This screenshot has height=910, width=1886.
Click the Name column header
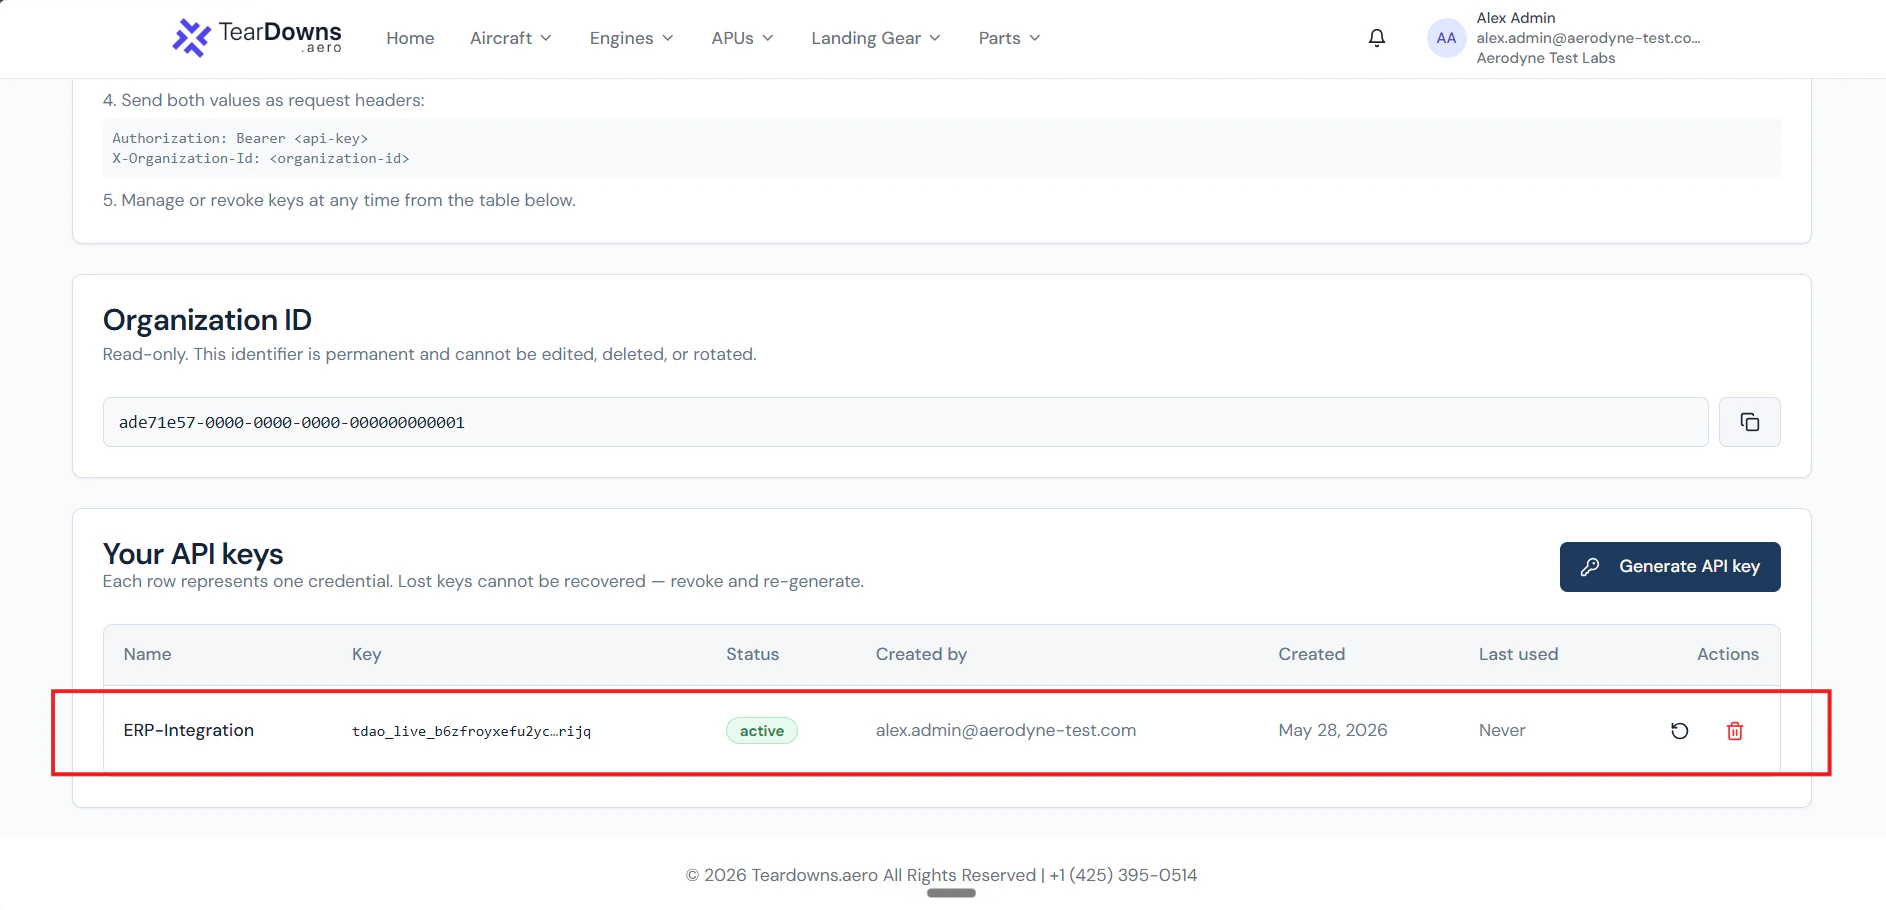click(x=147, y=654)
